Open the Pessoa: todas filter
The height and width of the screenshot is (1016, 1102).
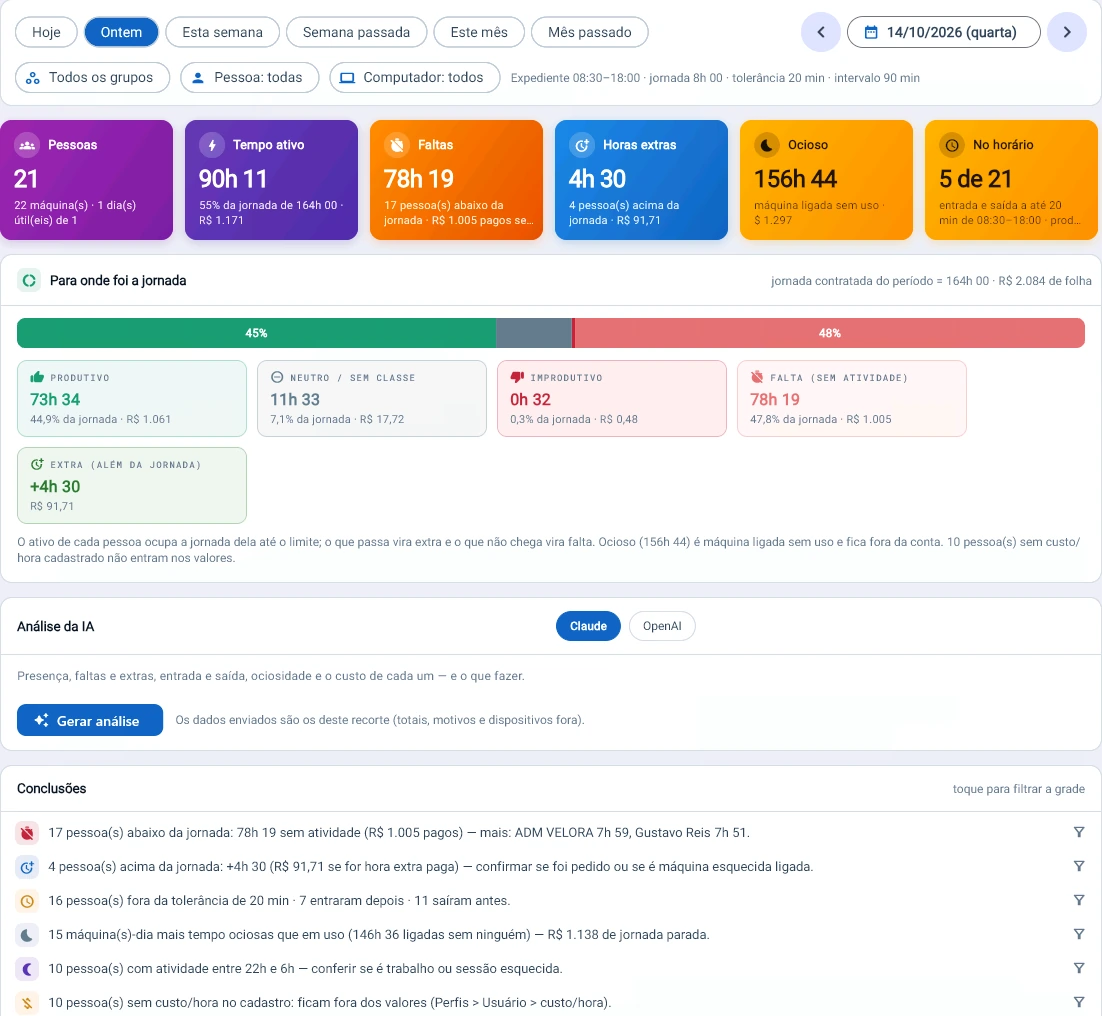[249, 77]
